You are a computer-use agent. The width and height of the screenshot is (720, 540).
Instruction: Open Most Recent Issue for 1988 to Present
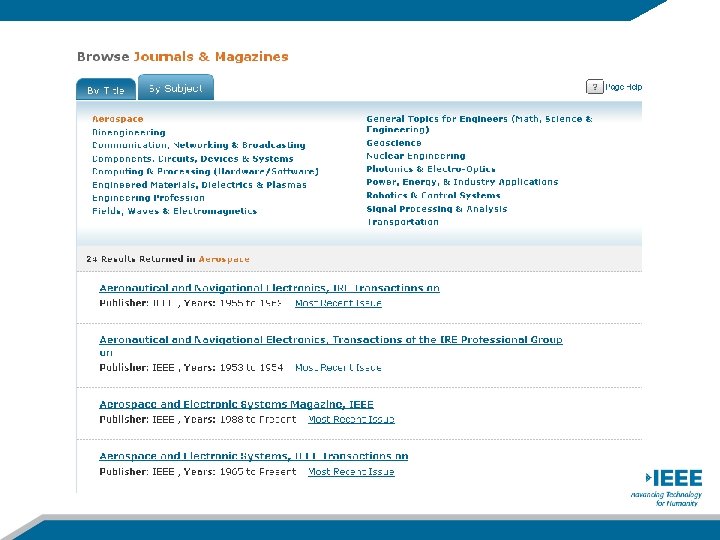point(351,419)
